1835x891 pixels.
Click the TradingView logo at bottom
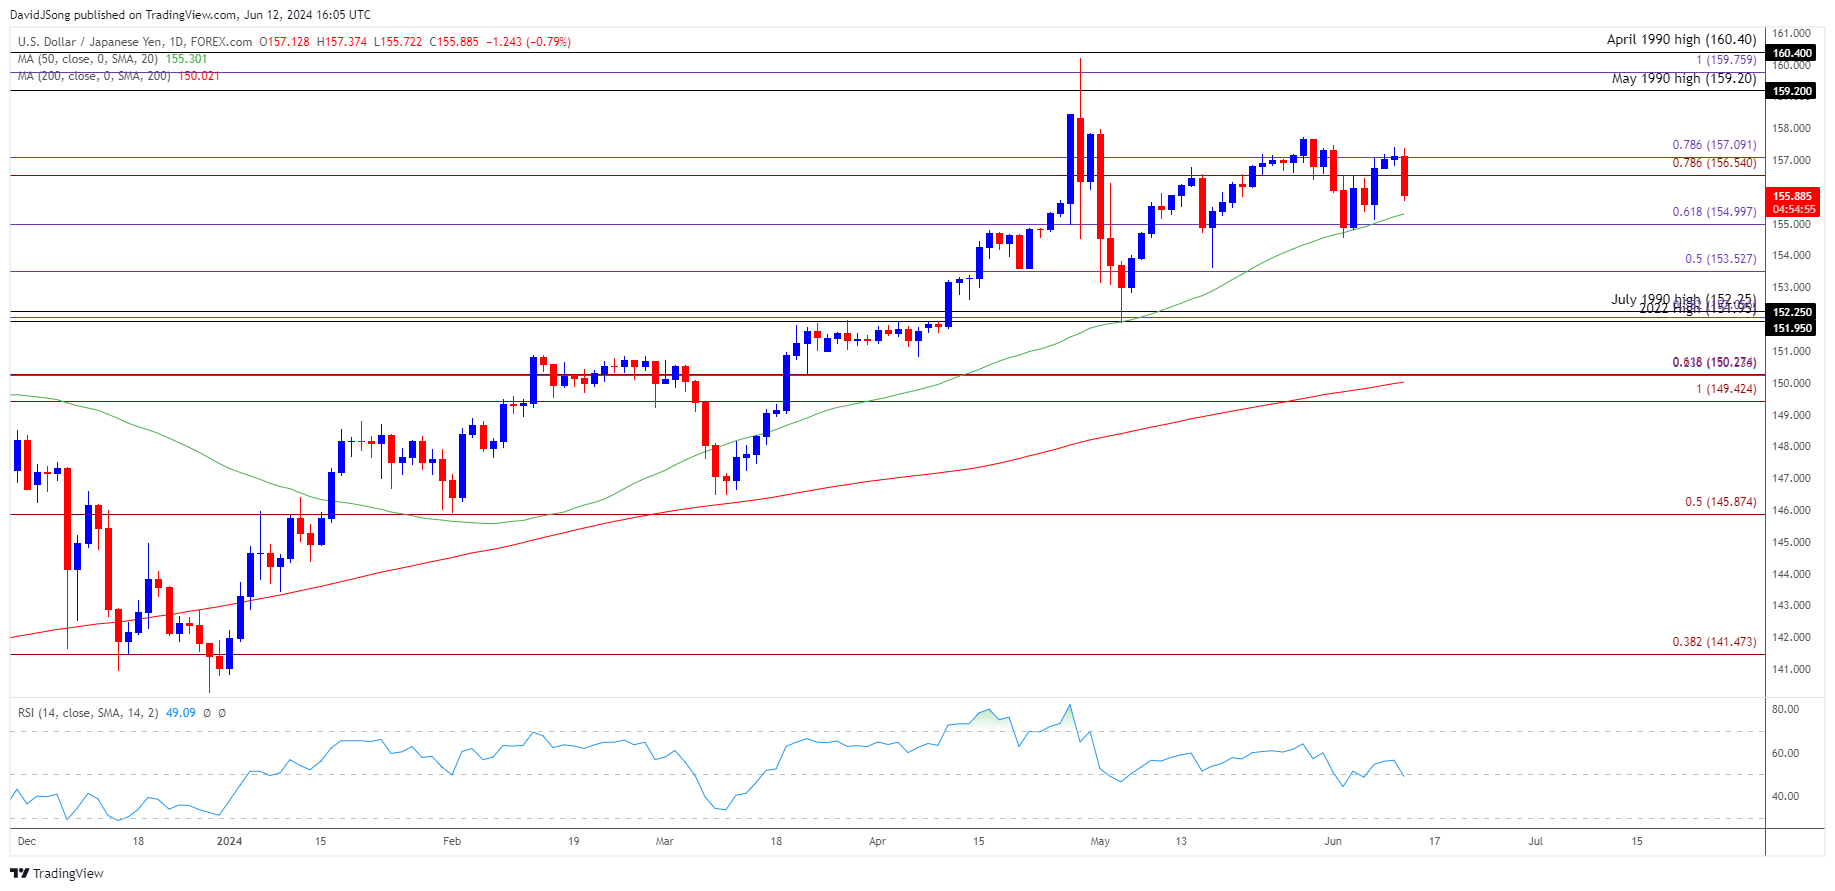pos(57,873)
